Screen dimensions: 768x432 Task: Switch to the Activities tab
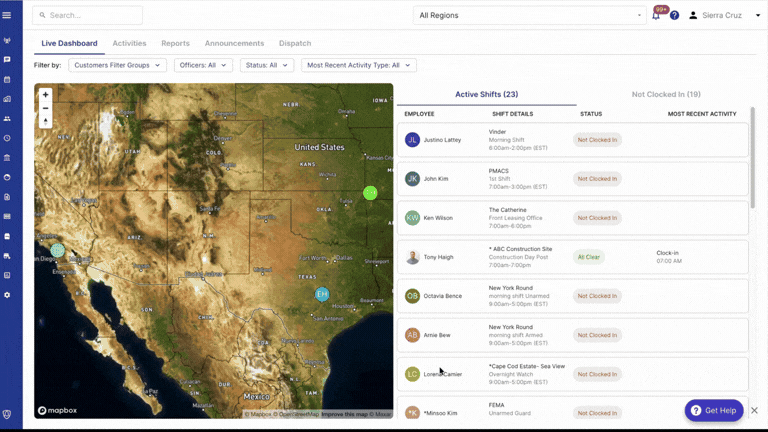(x=129, y=43)
